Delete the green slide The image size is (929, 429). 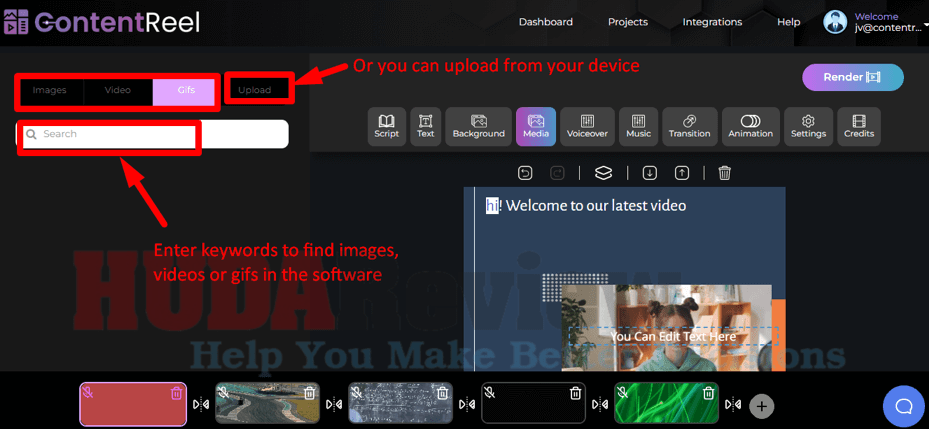(708, 393)
